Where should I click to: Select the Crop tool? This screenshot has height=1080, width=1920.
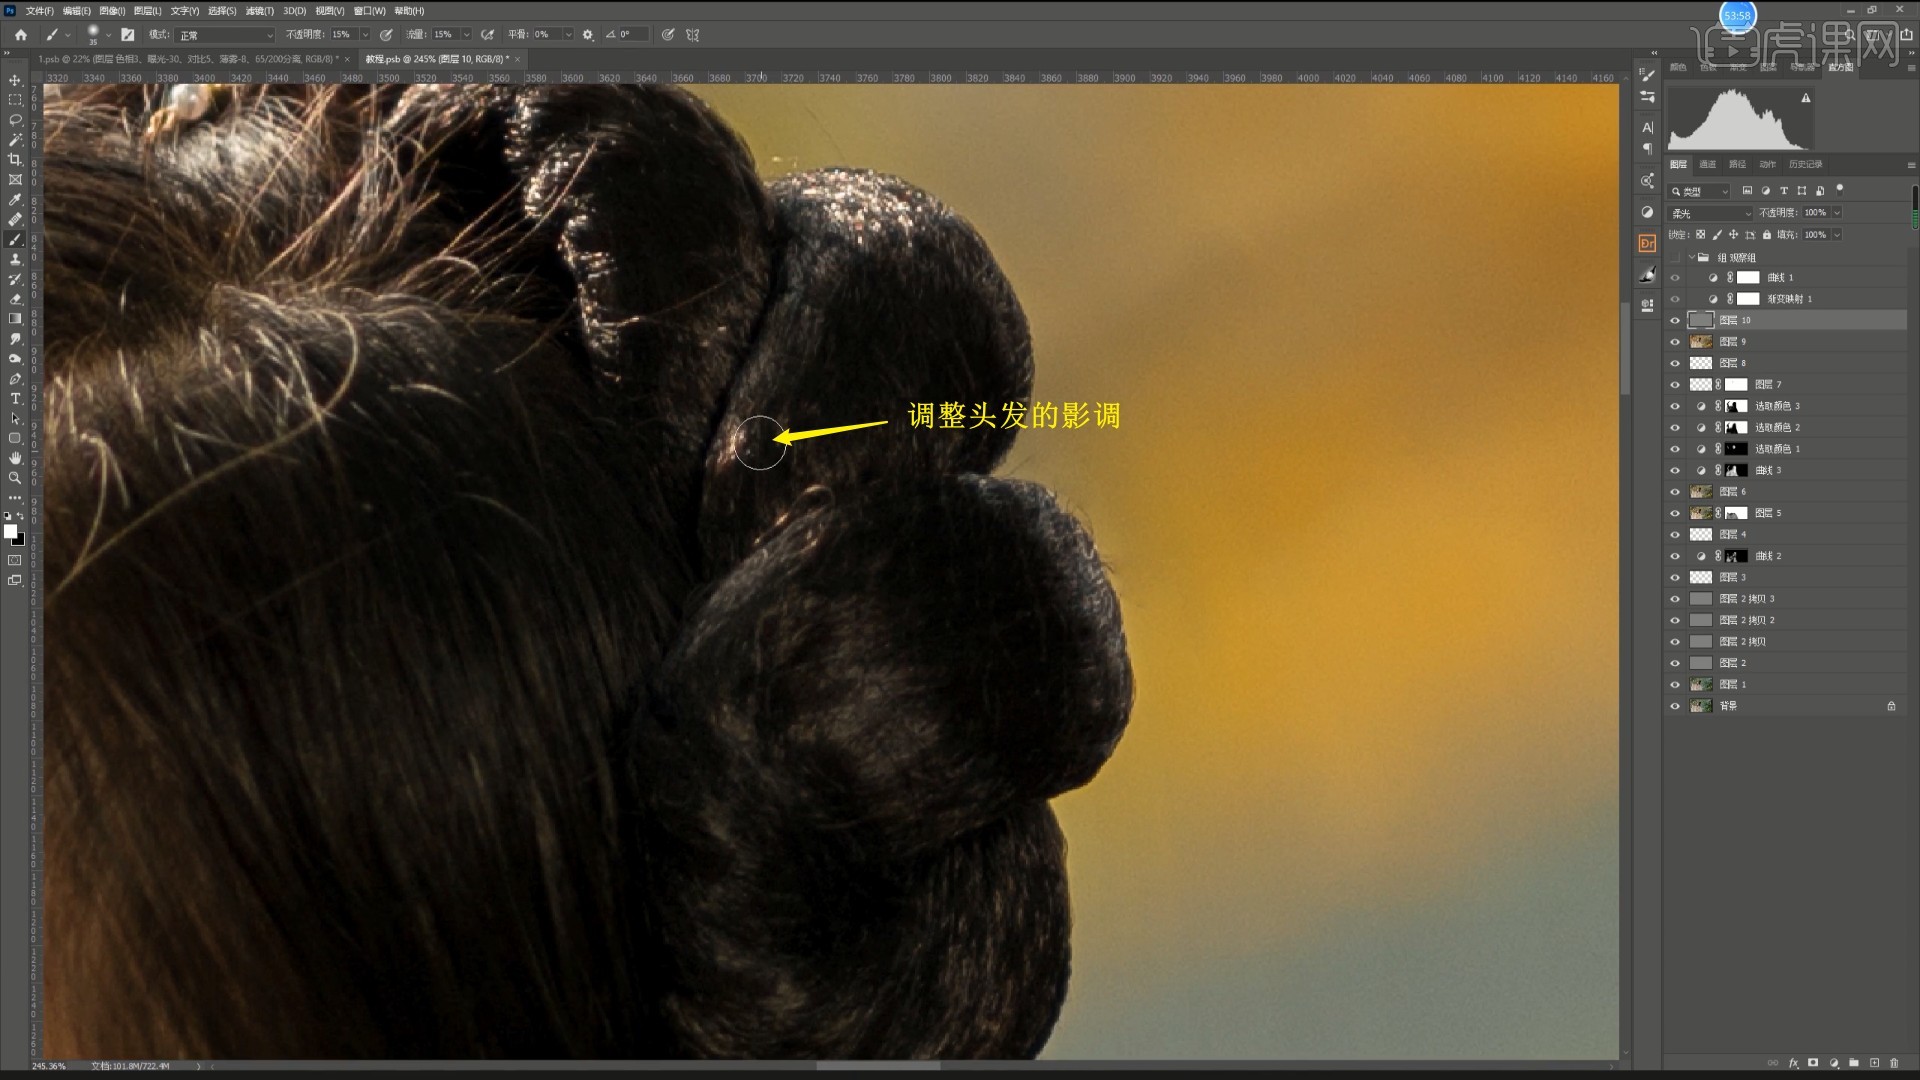pyautogui.click(x=15, y=160)
